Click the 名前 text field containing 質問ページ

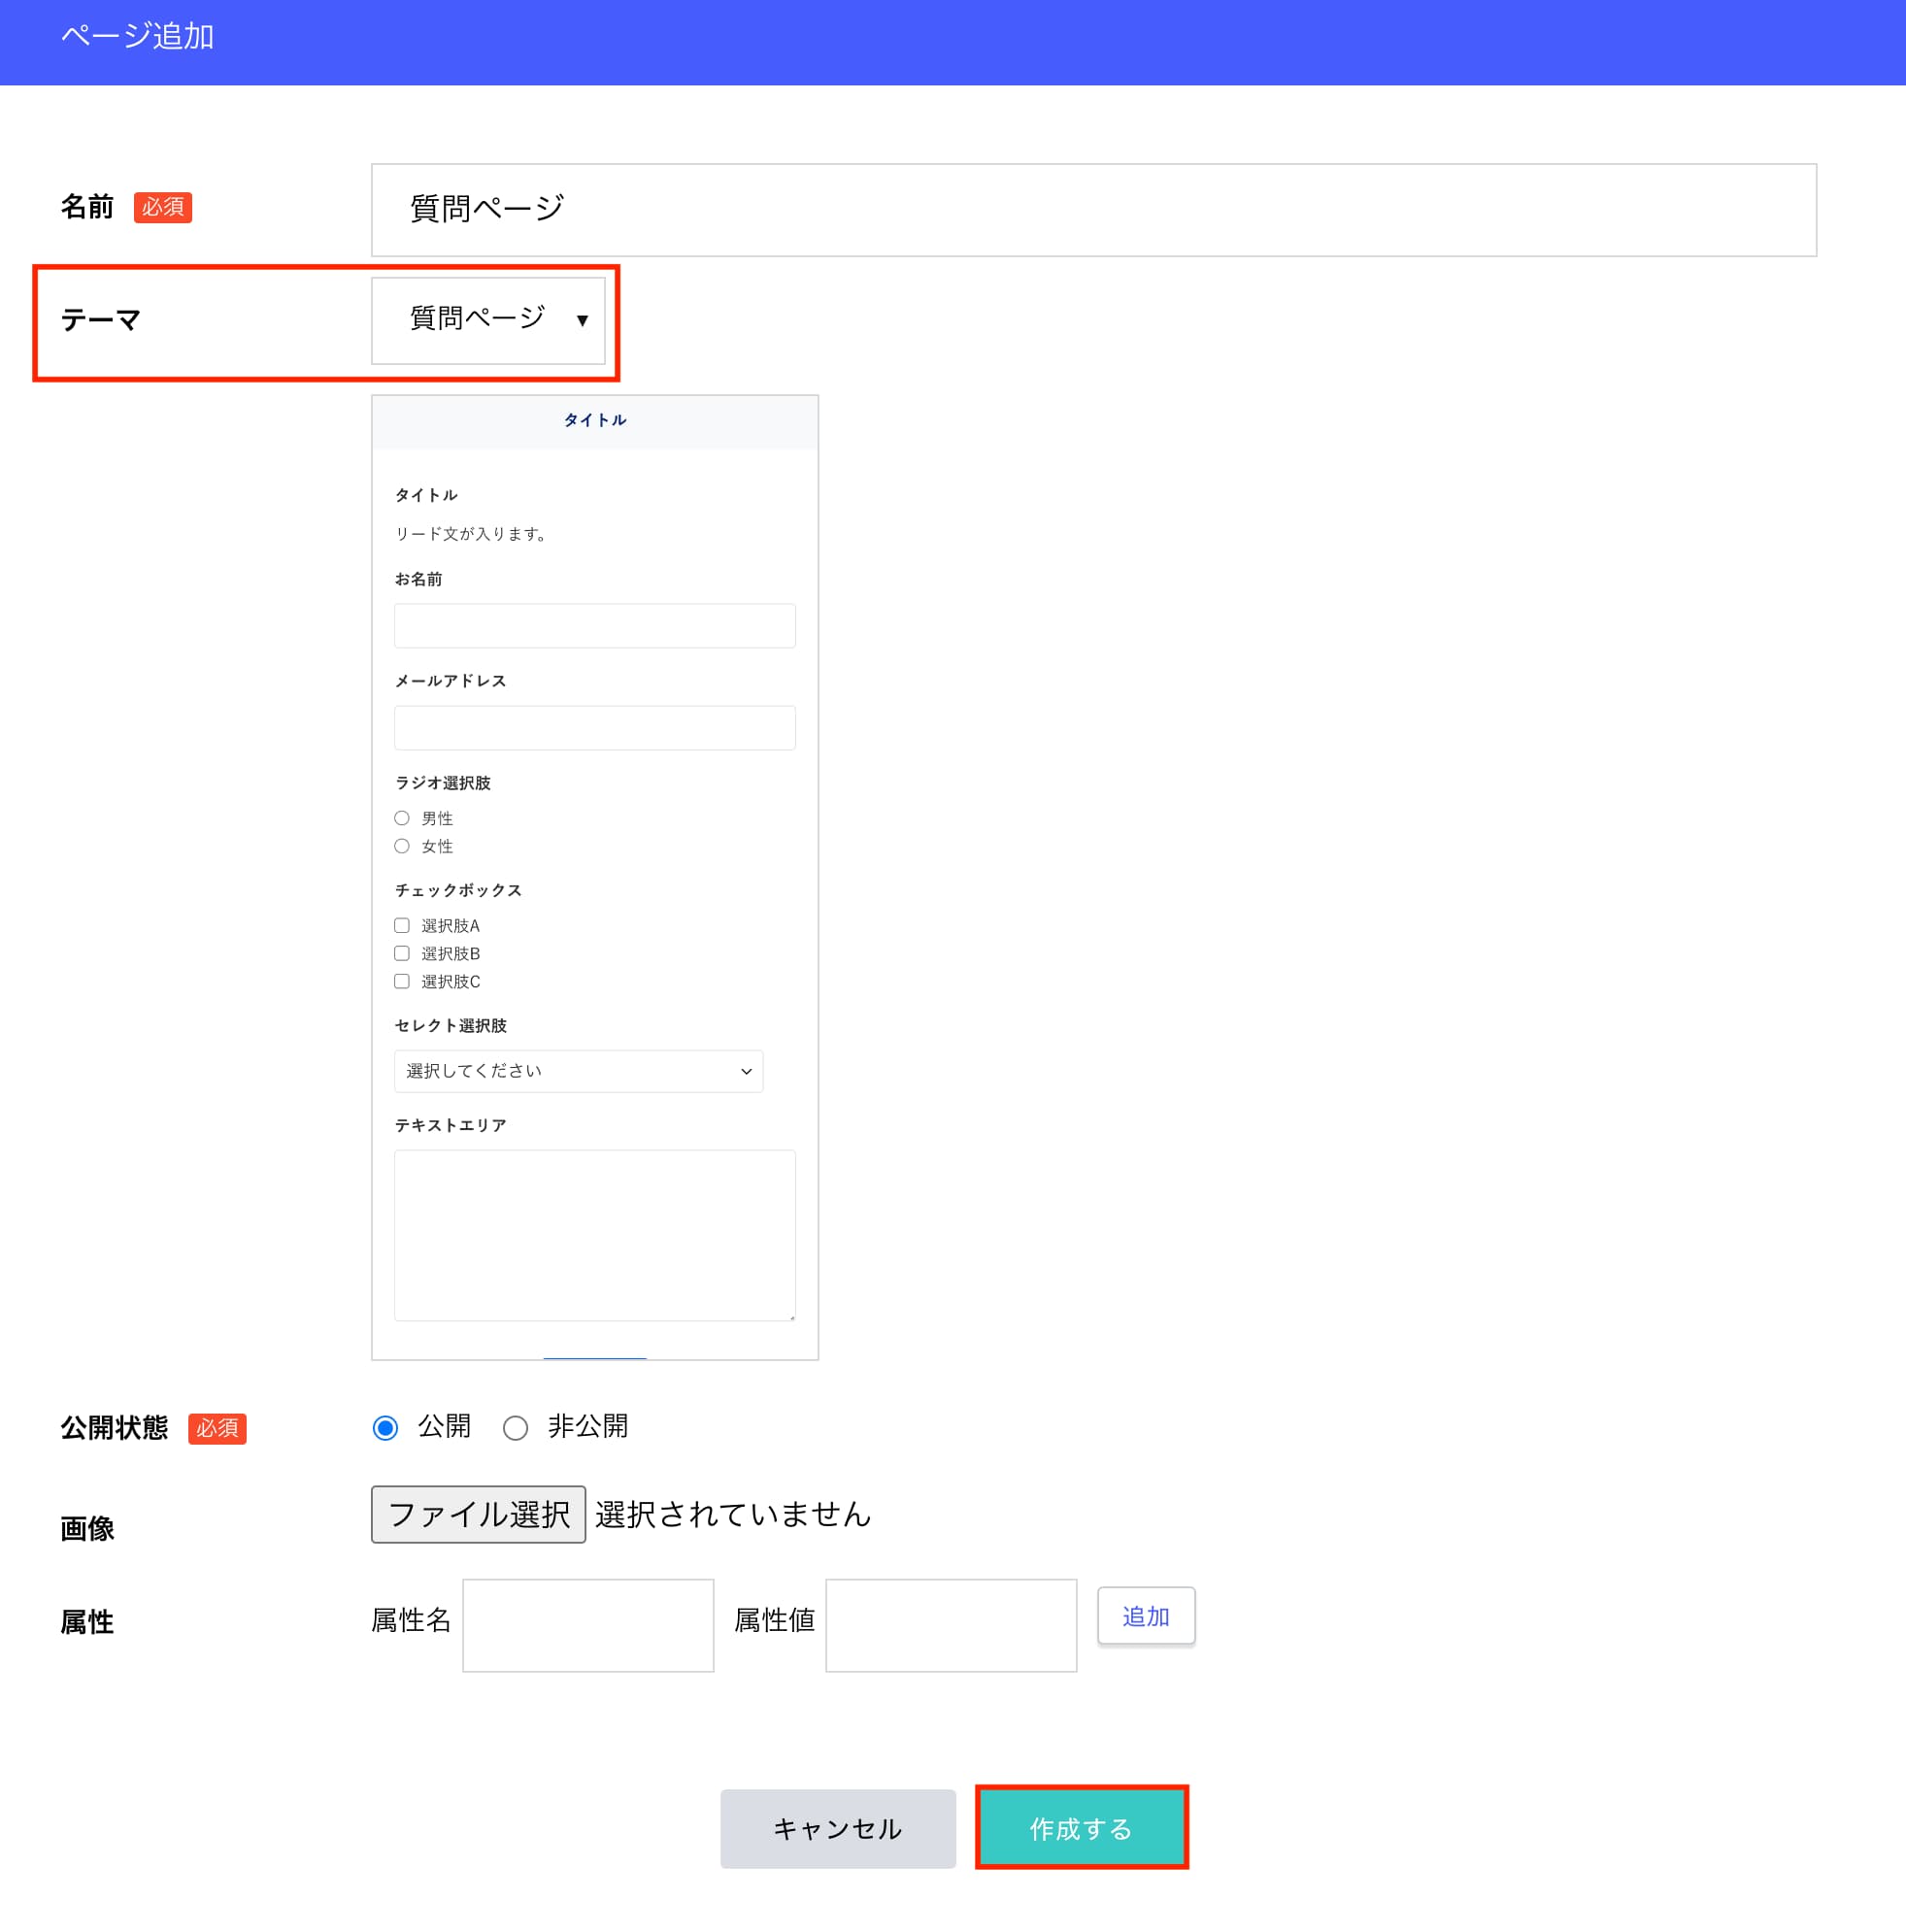1093,210
